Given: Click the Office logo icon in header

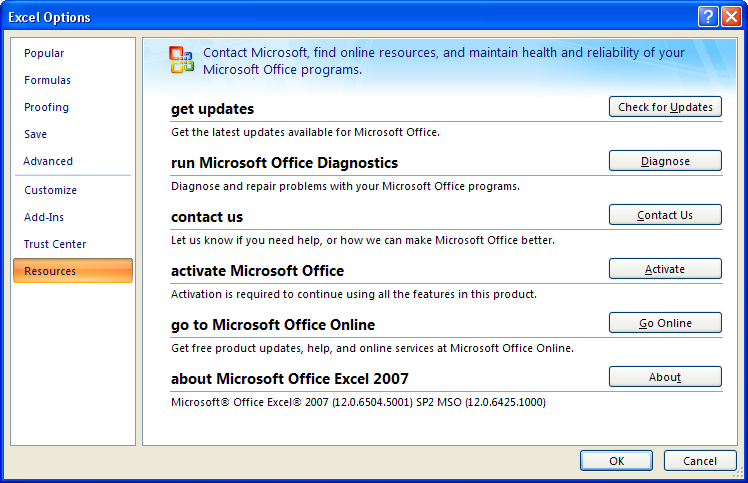Looking at the screenshot, I should click(181, 60).
